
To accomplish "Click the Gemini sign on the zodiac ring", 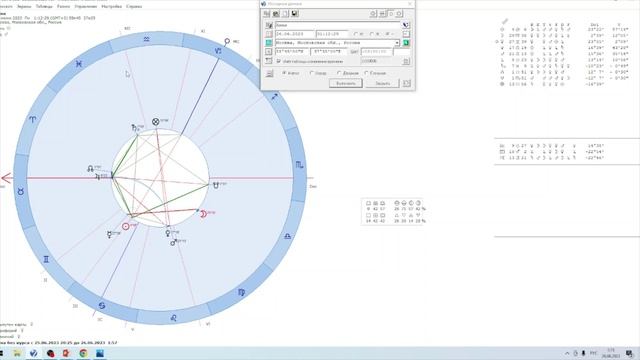I will click(46, 259).
